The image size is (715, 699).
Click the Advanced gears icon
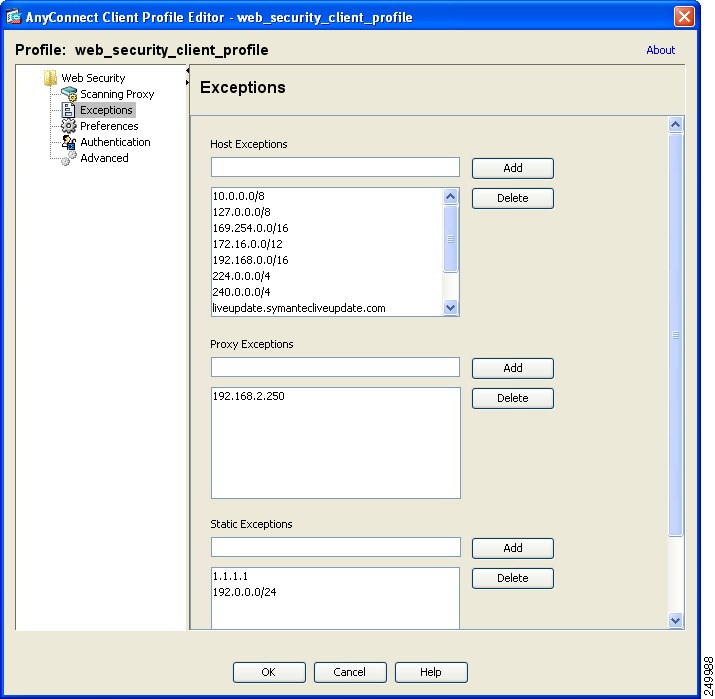tap(68, 158)
